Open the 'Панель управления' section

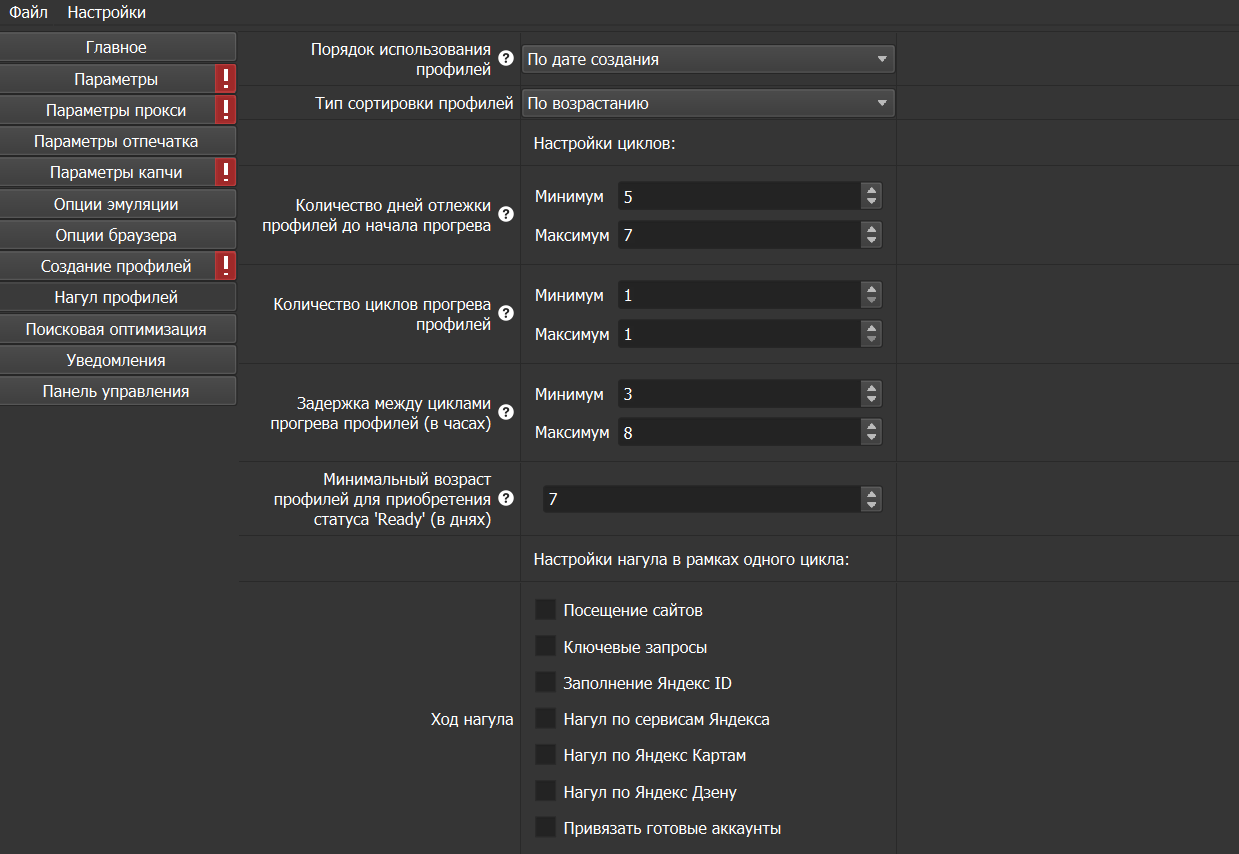coord(117,391)
